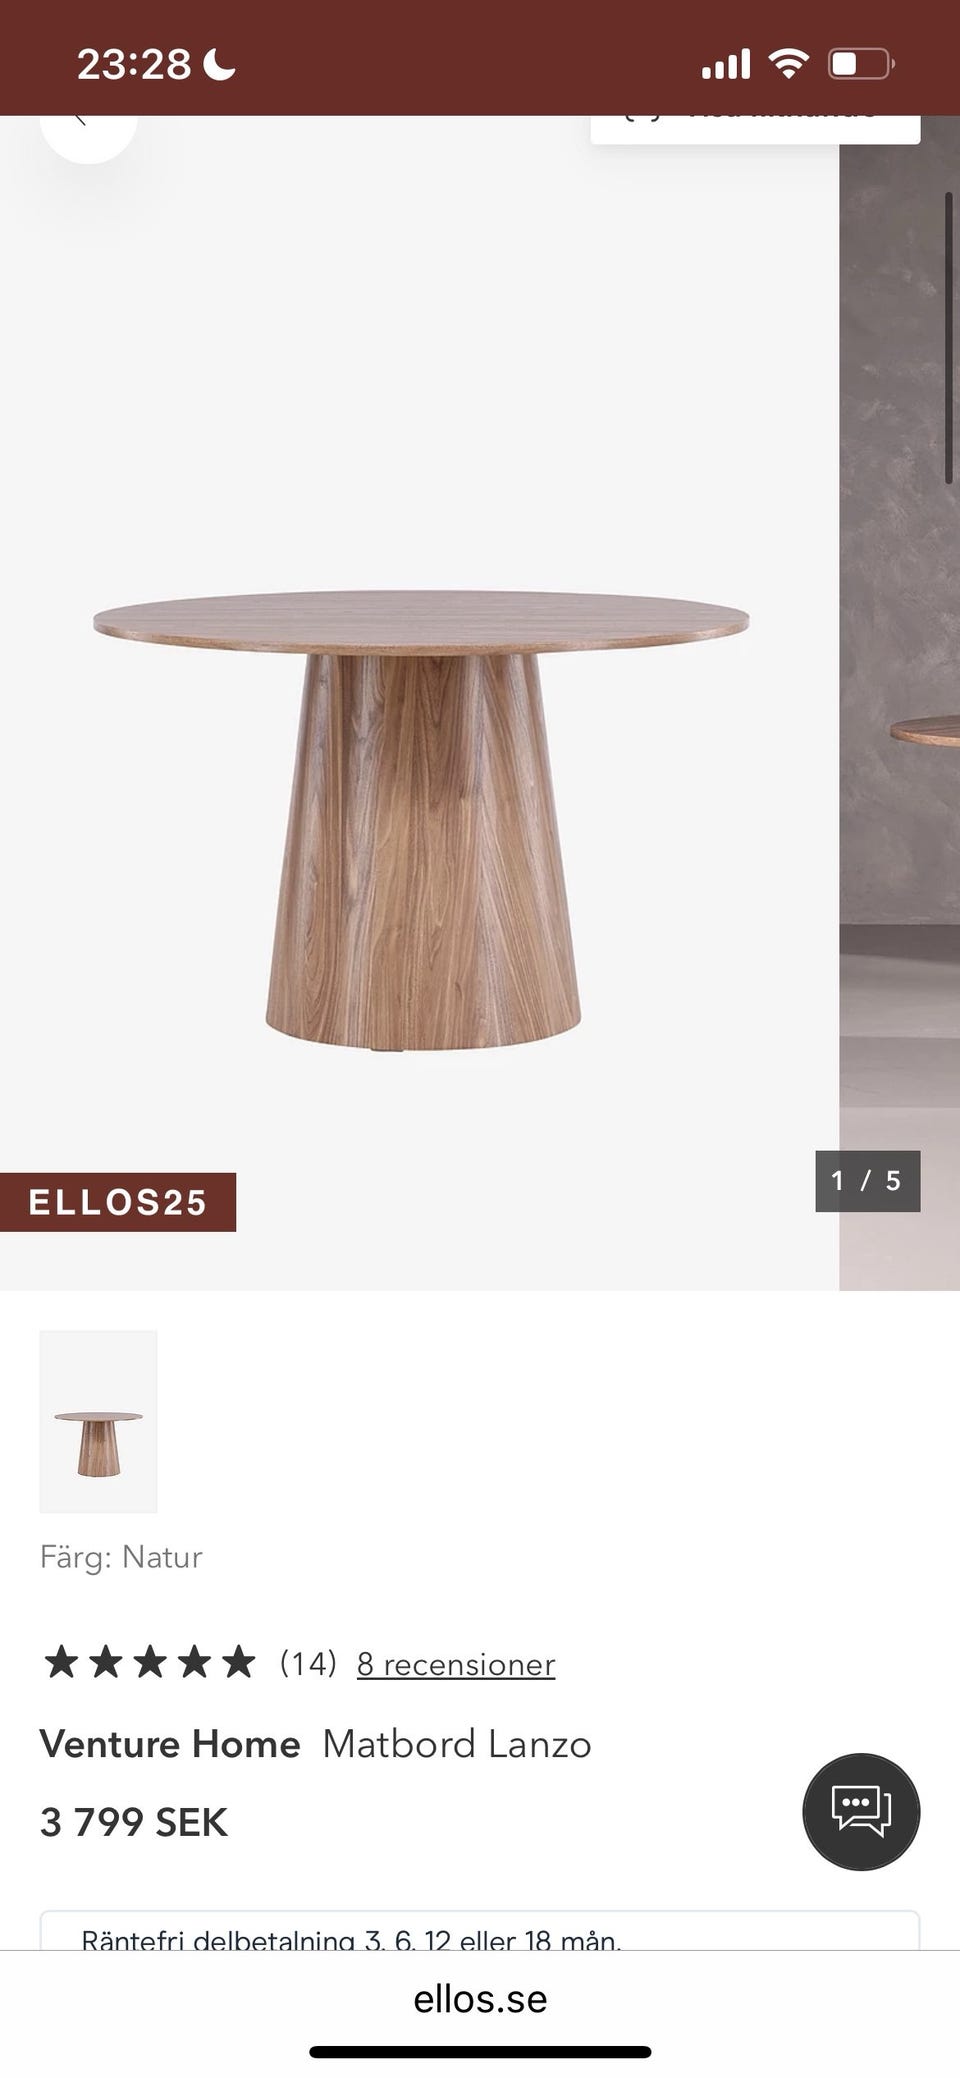The image size is (960, 2078).
Task: Open the live chat support bubble
Action: pos(861,1811)
